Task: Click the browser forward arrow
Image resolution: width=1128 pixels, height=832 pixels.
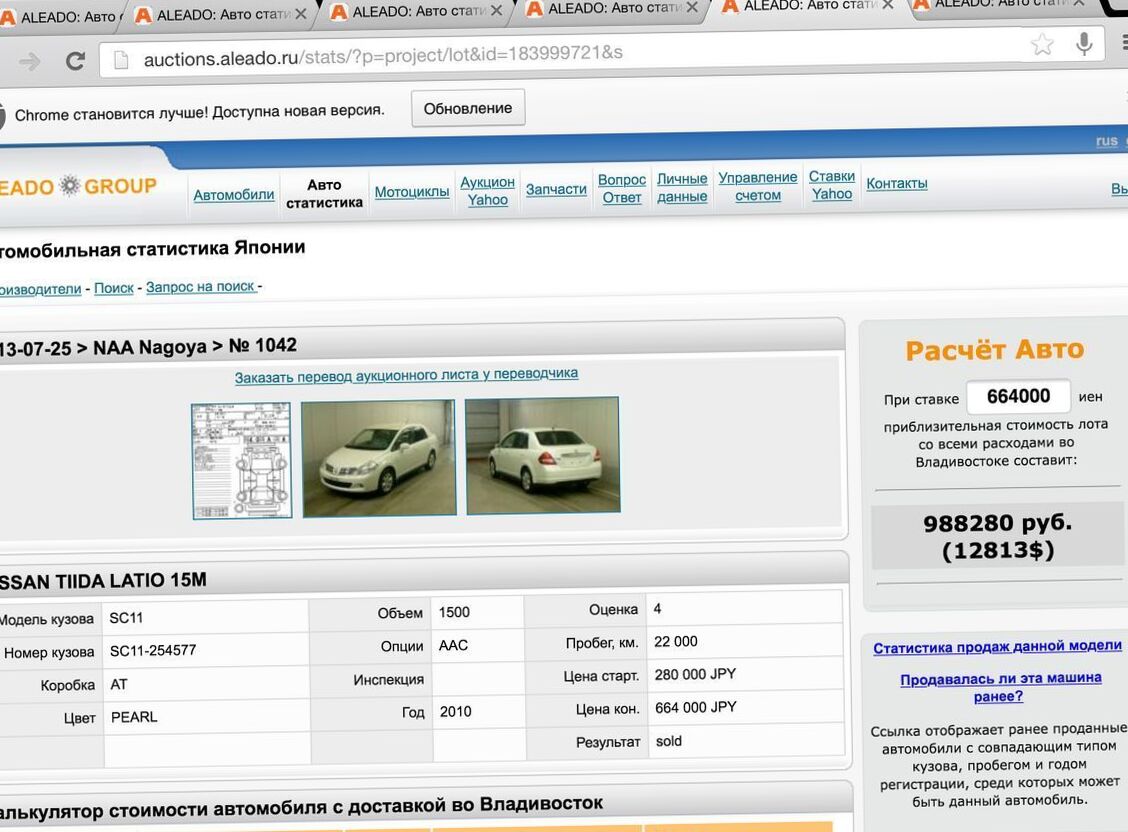Action: click(29, 62)
